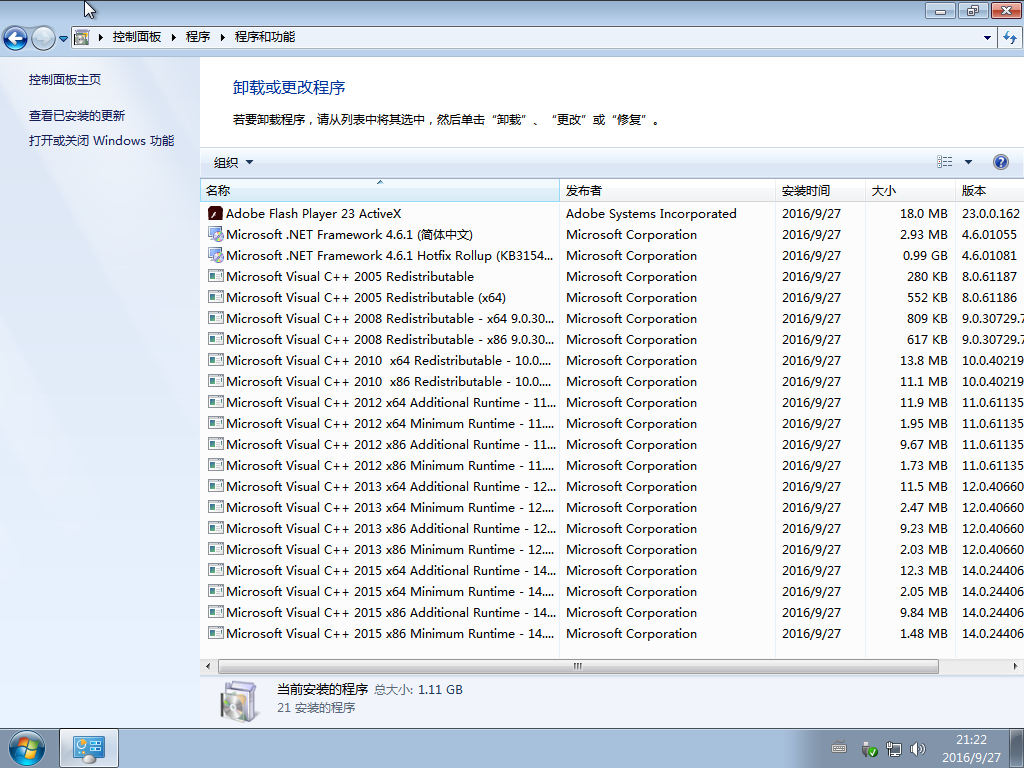
Task: Select Microsoft Visual C++ 2015 x86 Additional Runtime name
Action: [x=391, y=613]
